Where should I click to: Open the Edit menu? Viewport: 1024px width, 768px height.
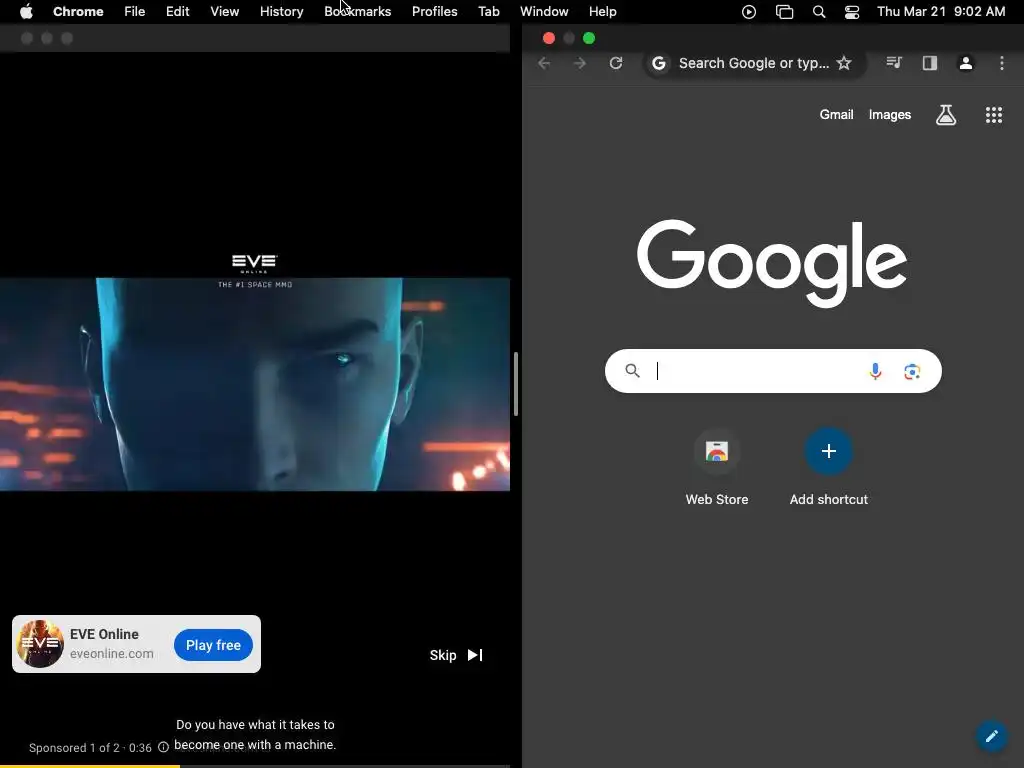(x=177, y=12)
